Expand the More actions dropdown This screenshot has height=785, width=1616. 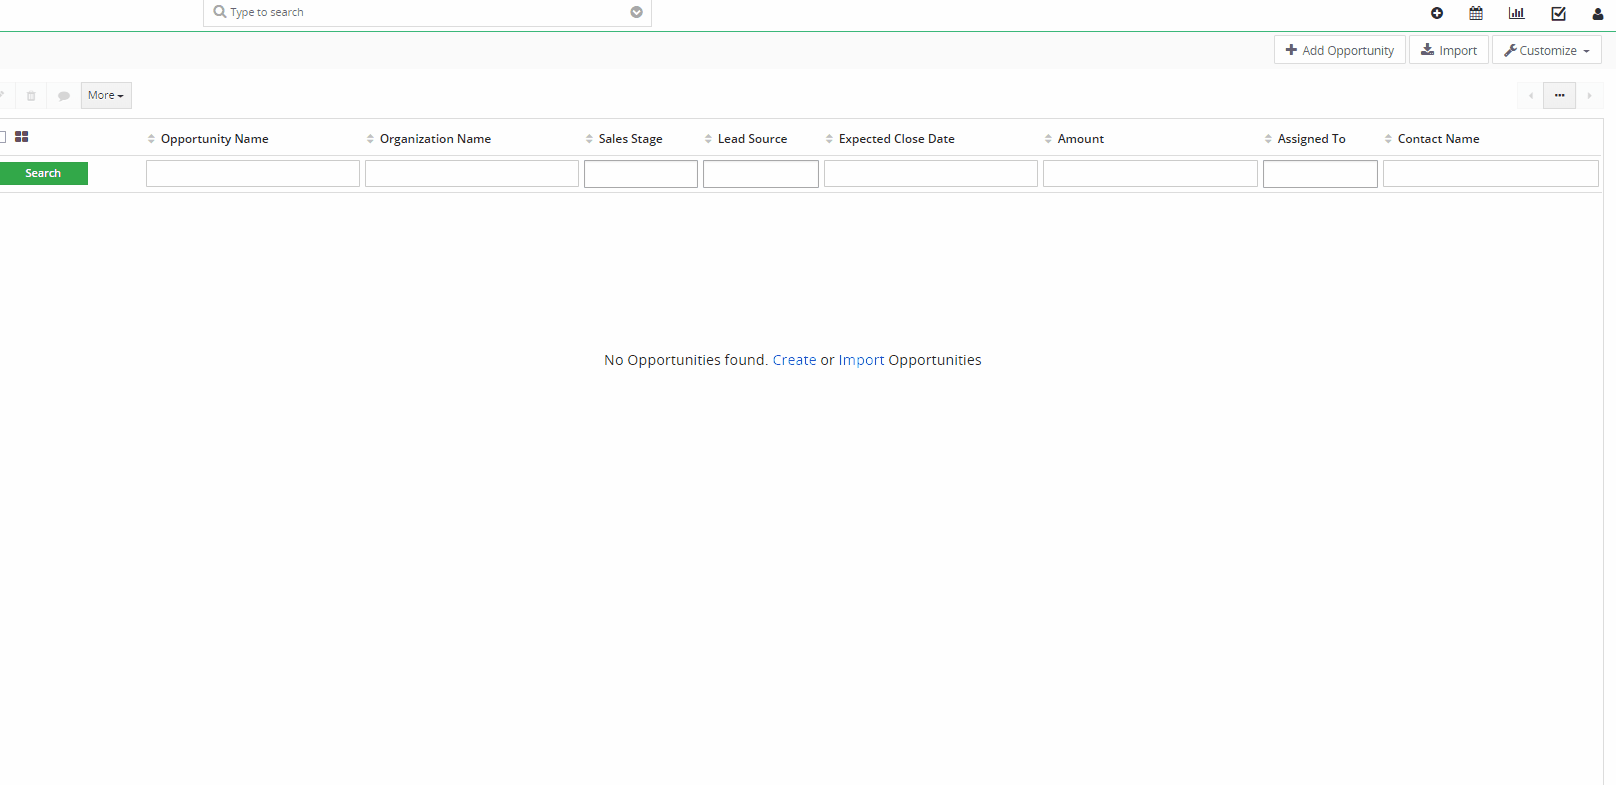pos(106,96)
